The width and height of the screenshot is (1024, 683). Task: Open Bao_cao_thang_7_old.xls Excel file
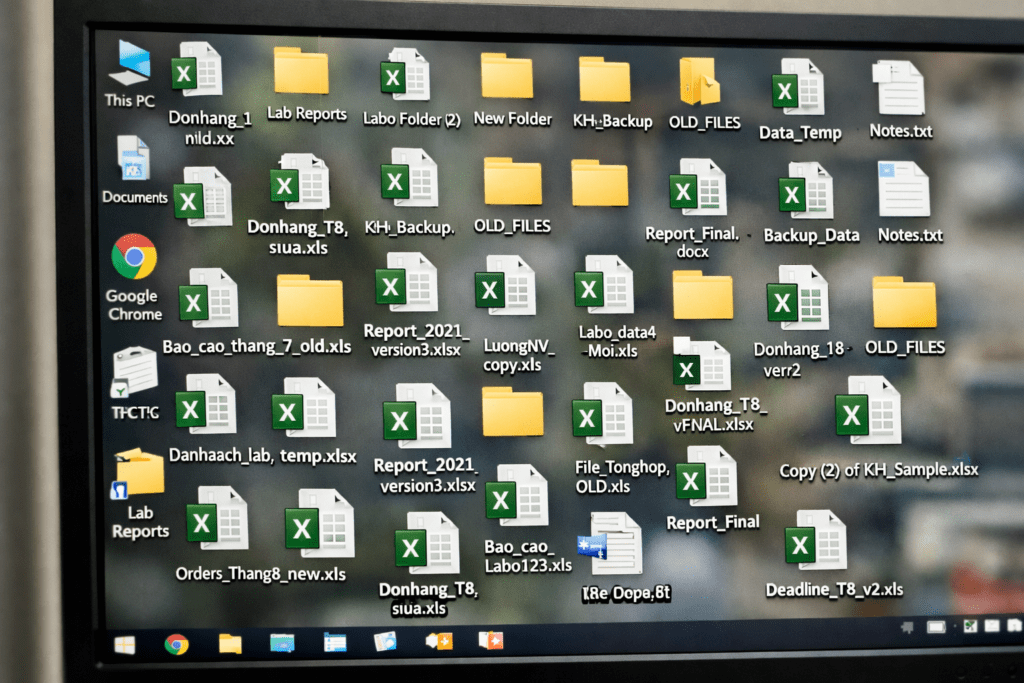click(207, 298)
